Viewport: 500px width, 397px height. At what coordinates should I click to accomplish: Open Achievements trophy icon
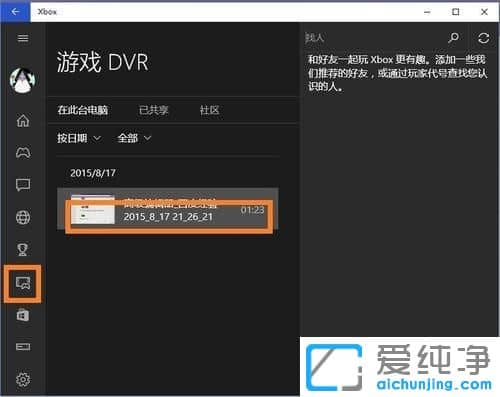click(23, 249)
